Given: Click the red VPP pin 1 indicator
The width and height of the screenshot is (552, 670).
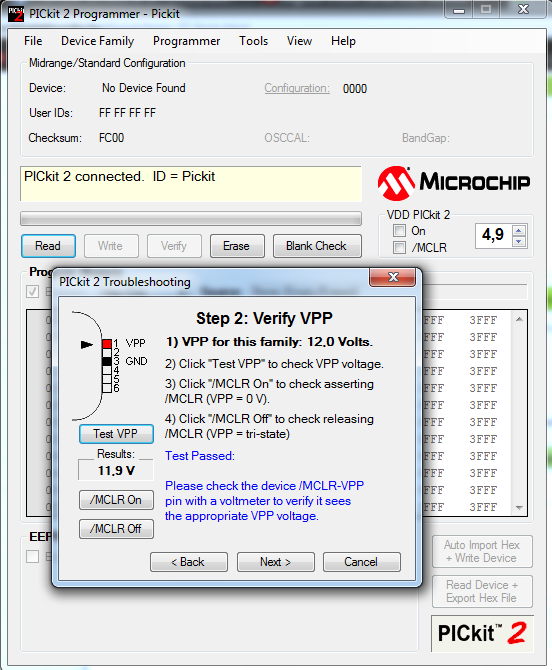Looking at the screenshot, I should (107, 344).
